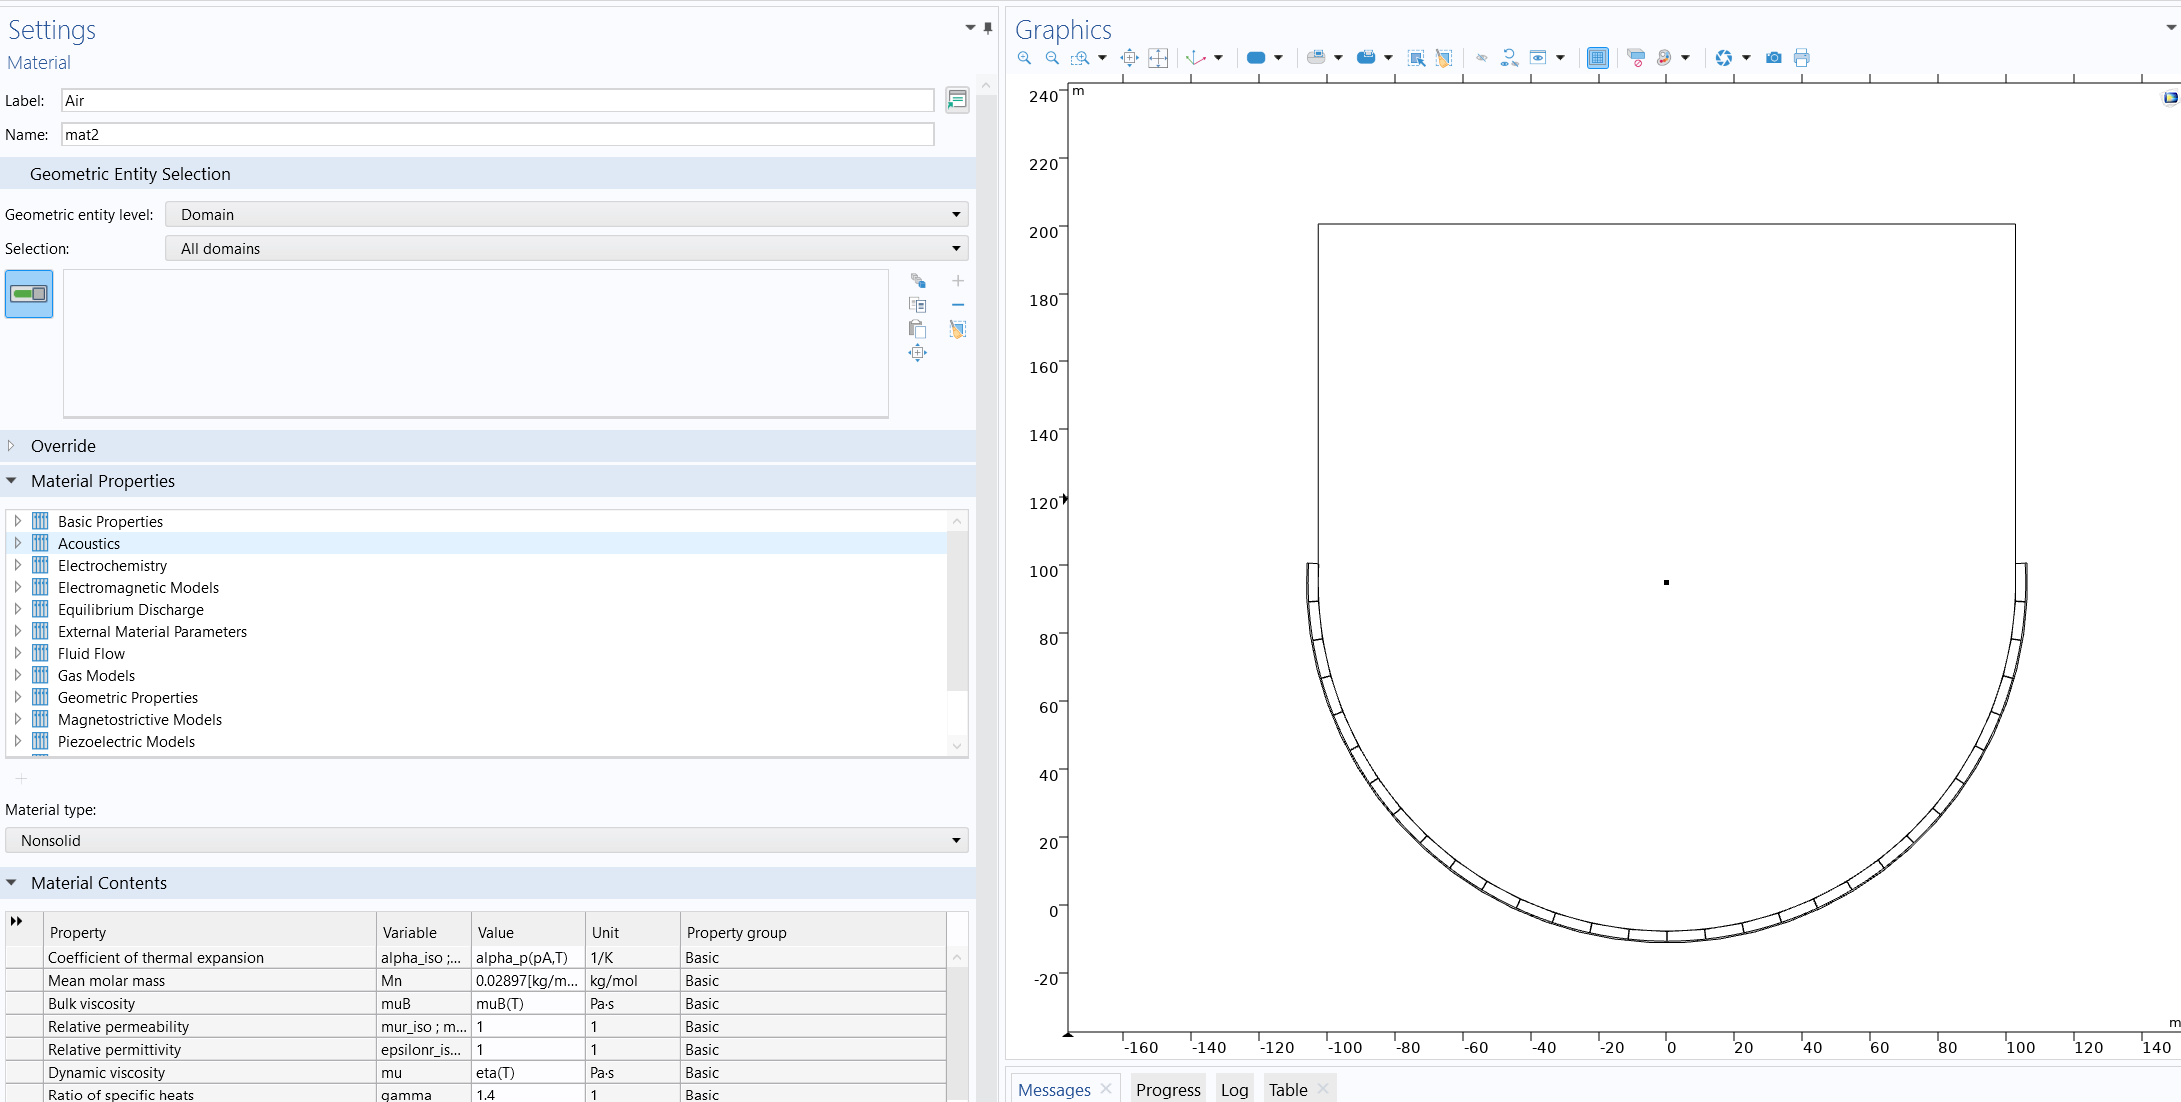Toggle the grid display button in Graphics
The image size is (2181, 1102).
[x=1597, y=58]
